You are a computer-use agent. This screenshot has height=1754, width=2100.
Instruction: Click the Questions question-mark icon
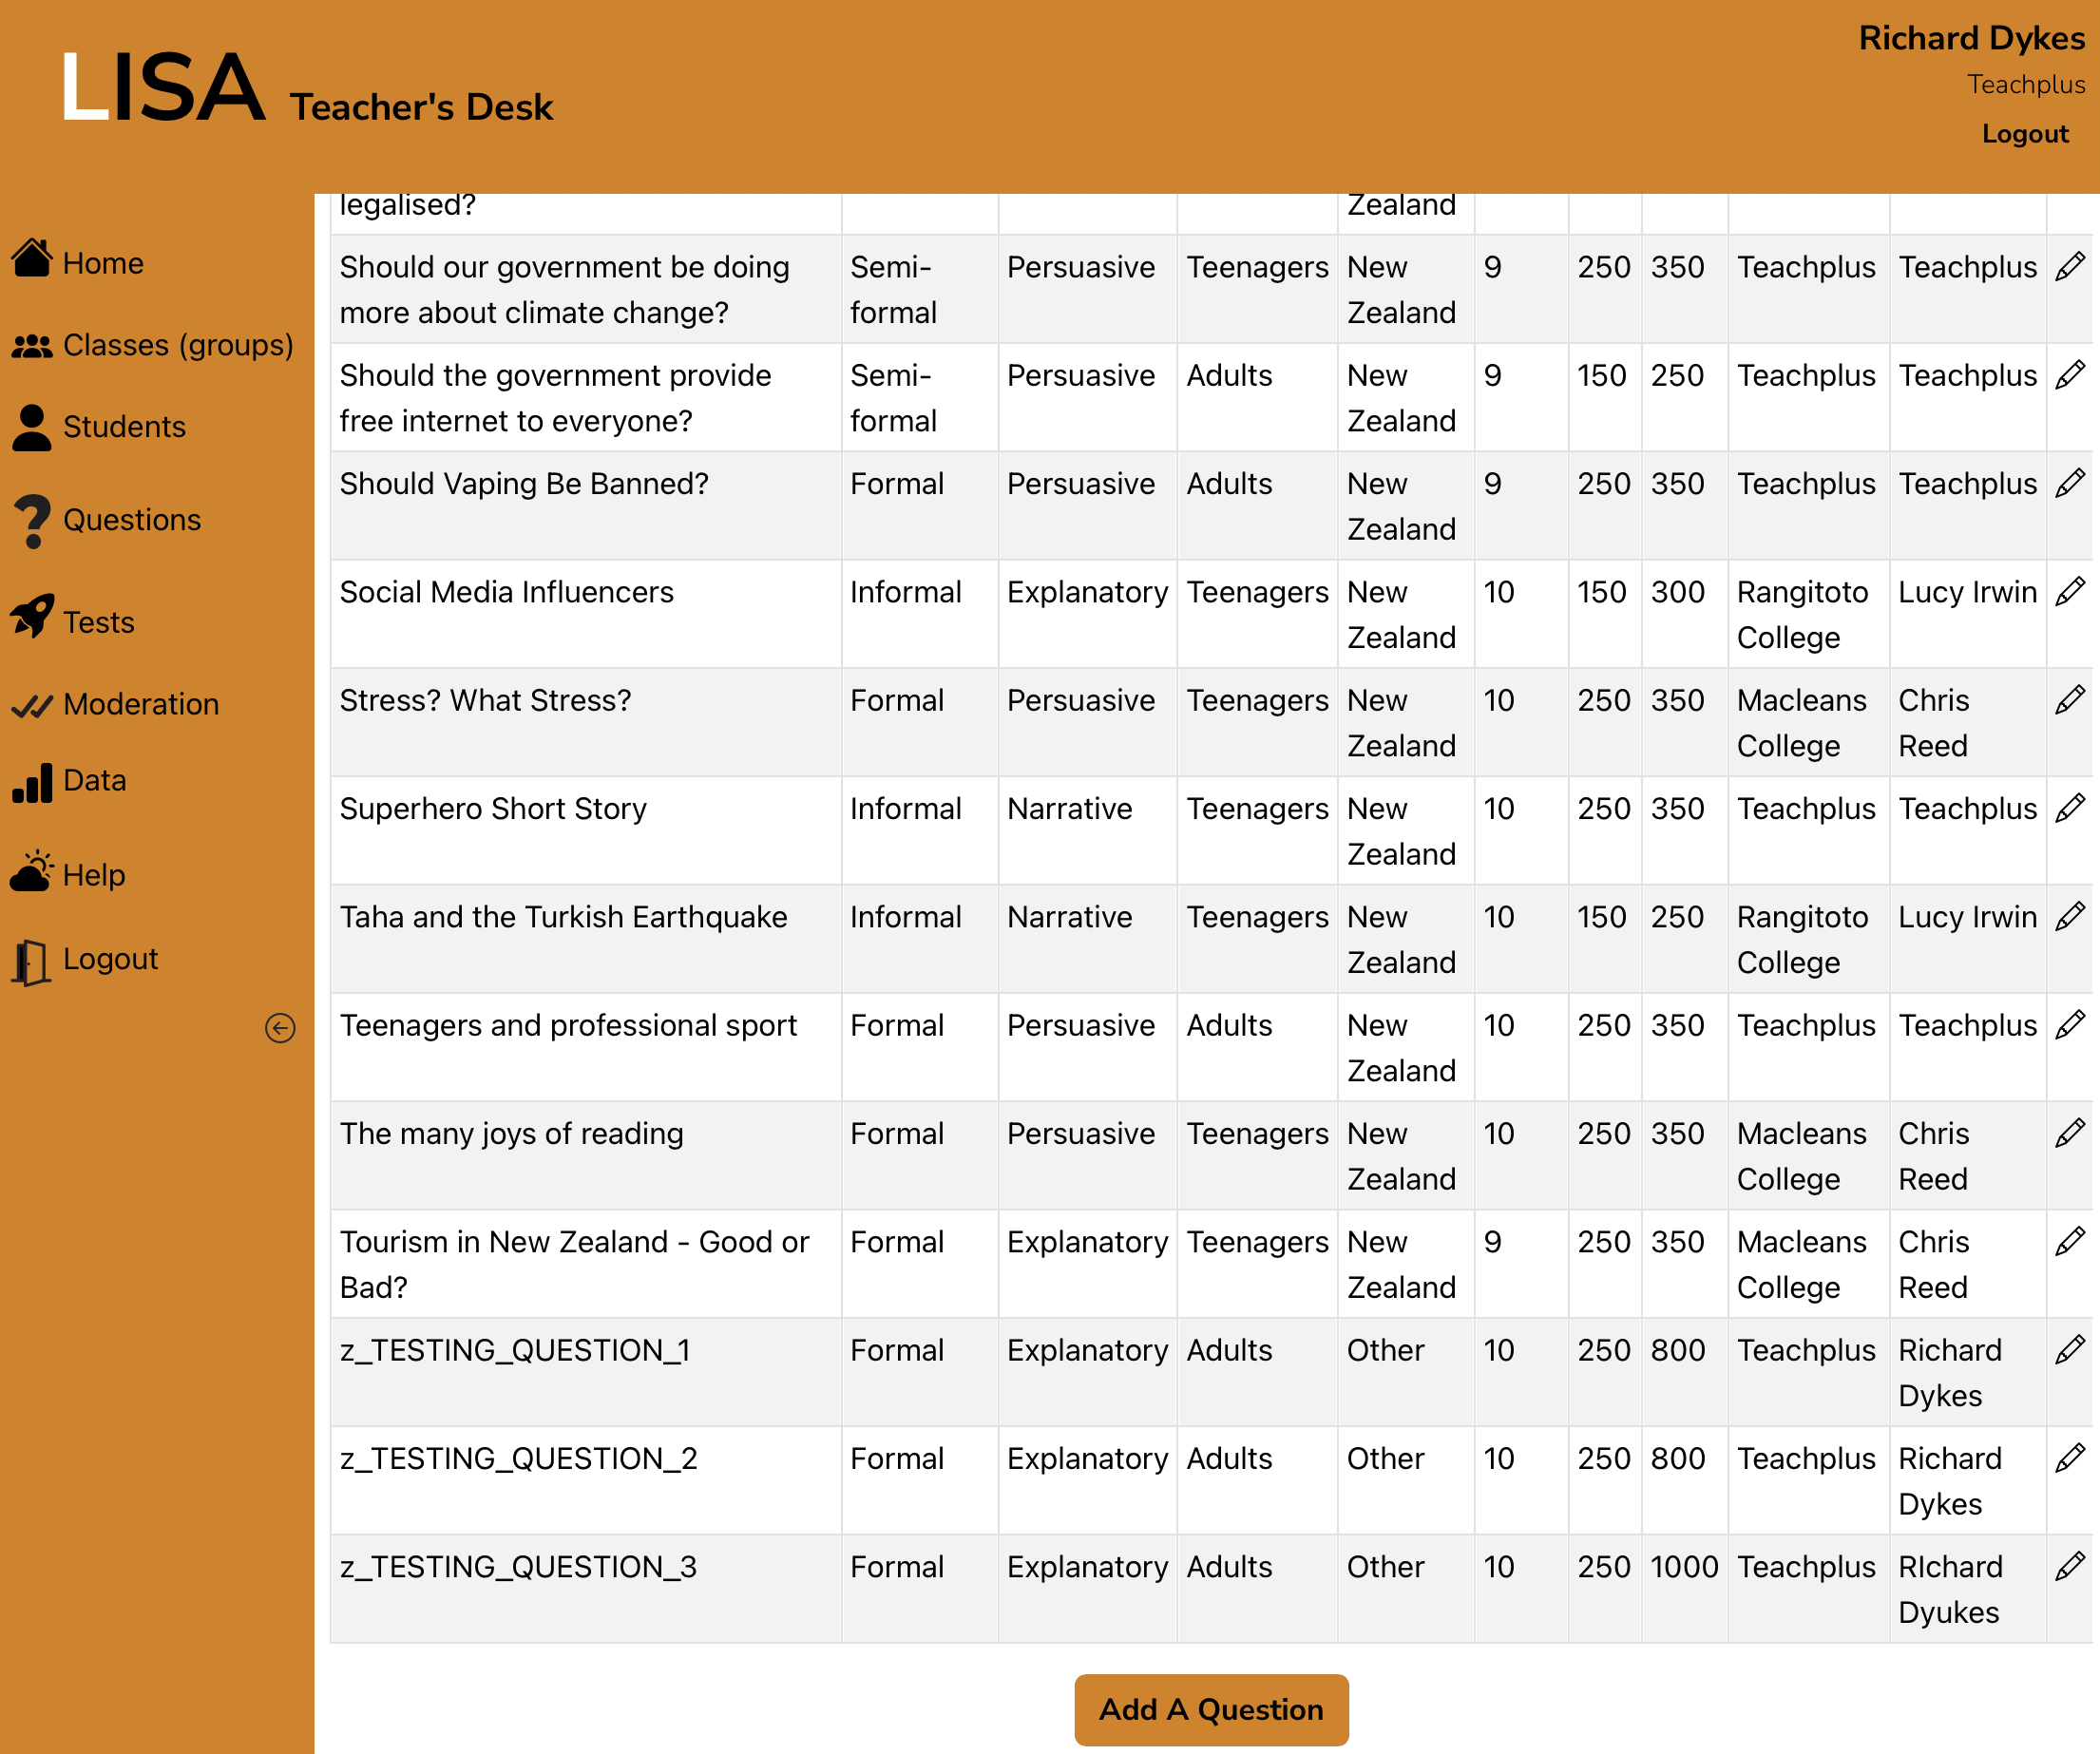pyautogui.click(x=32, y=521)
